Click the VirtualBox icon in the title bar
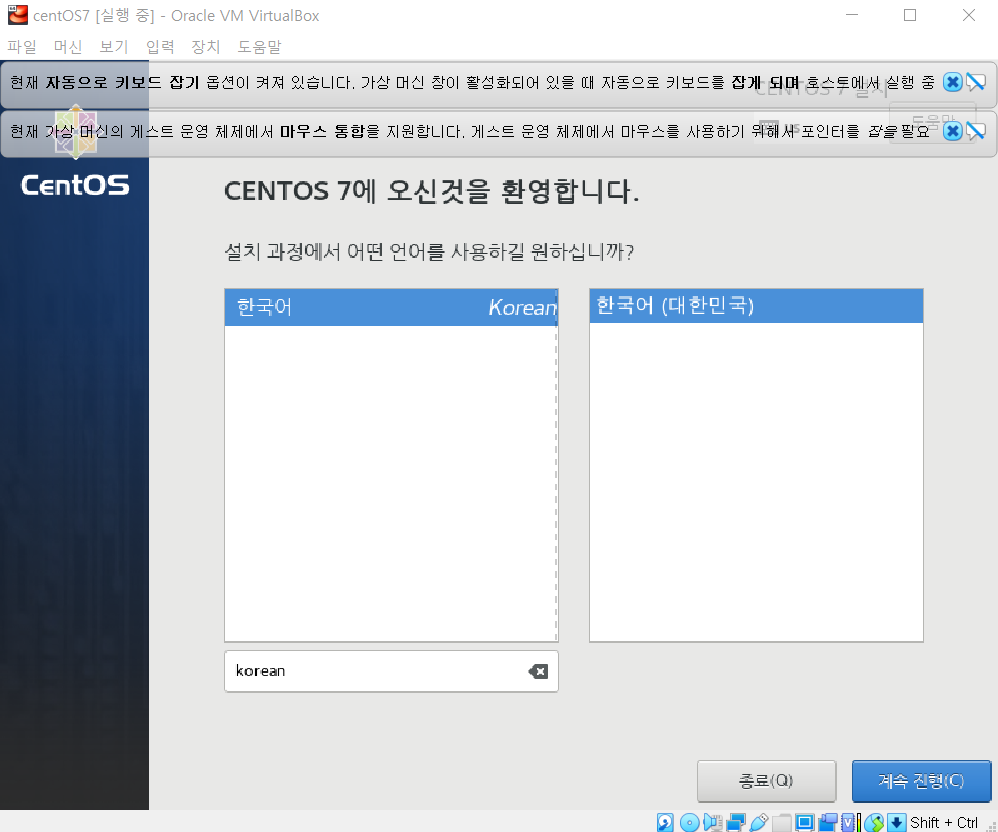998x832 pixels. pyautogui.click(x=18, y=15)
